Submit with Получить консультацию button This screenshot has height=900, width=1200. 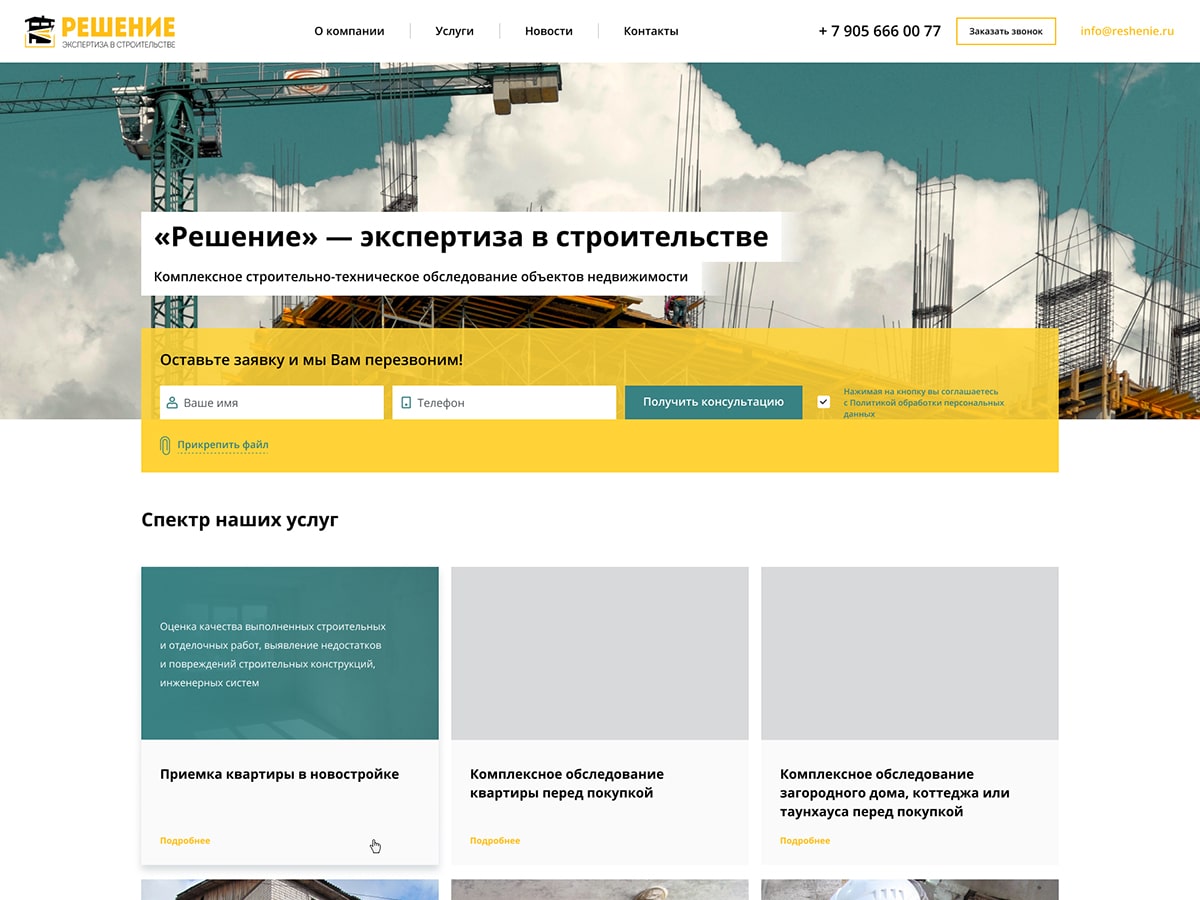coord(713,402)
